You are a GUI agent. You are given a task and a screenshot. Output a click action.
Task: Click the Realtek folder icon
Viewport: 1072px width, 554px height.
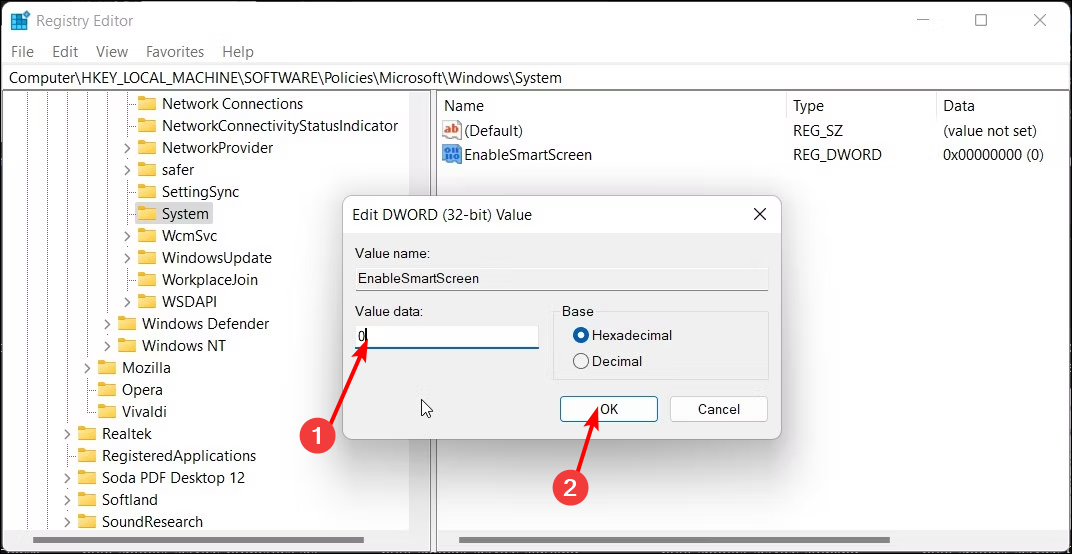(x=87, y=434)
